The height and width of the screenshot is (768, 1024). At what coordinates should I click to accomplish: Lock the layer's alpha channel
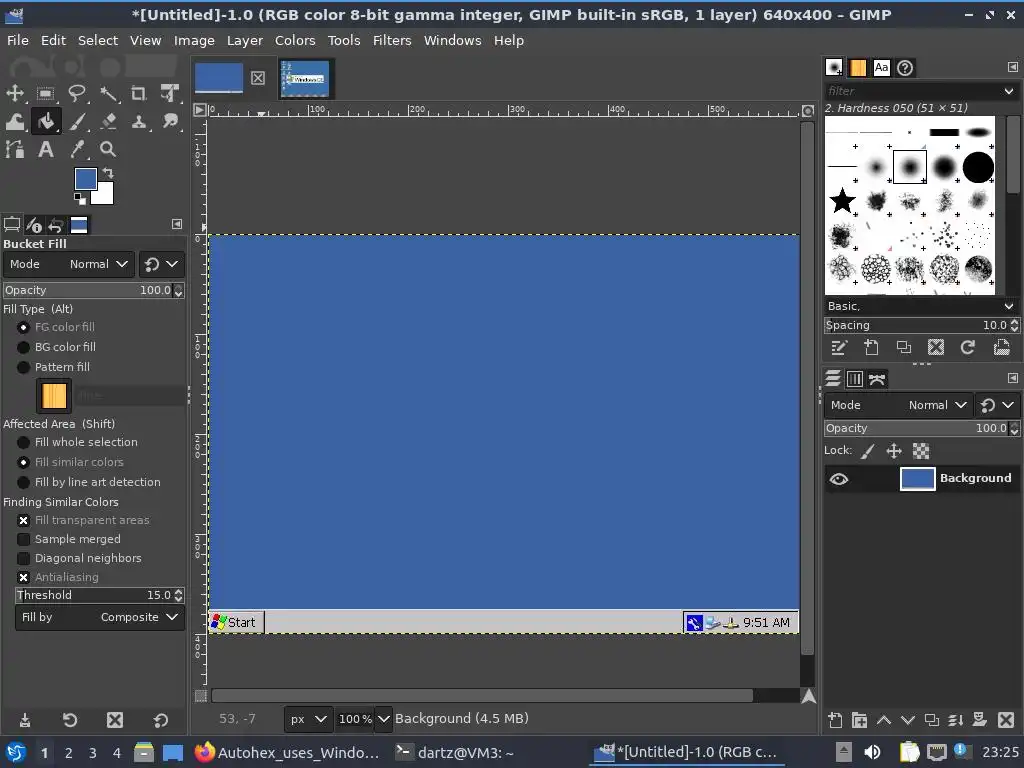(921, 451)
